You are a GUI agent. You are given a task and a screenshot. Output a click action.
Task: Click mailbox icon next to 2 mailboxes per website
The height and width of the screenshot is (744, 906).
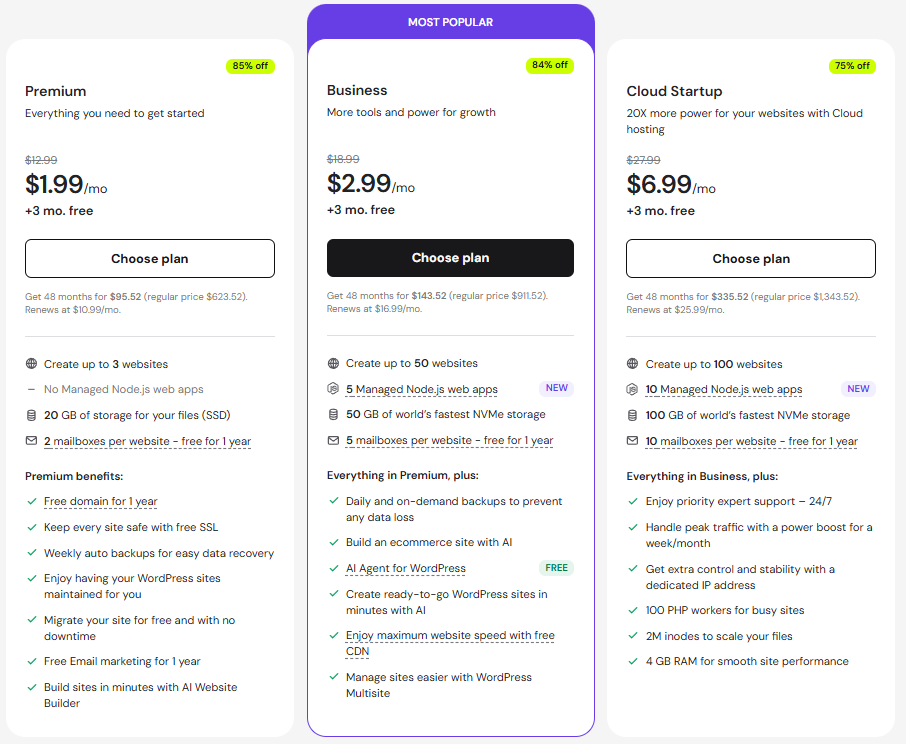[31, 441]
